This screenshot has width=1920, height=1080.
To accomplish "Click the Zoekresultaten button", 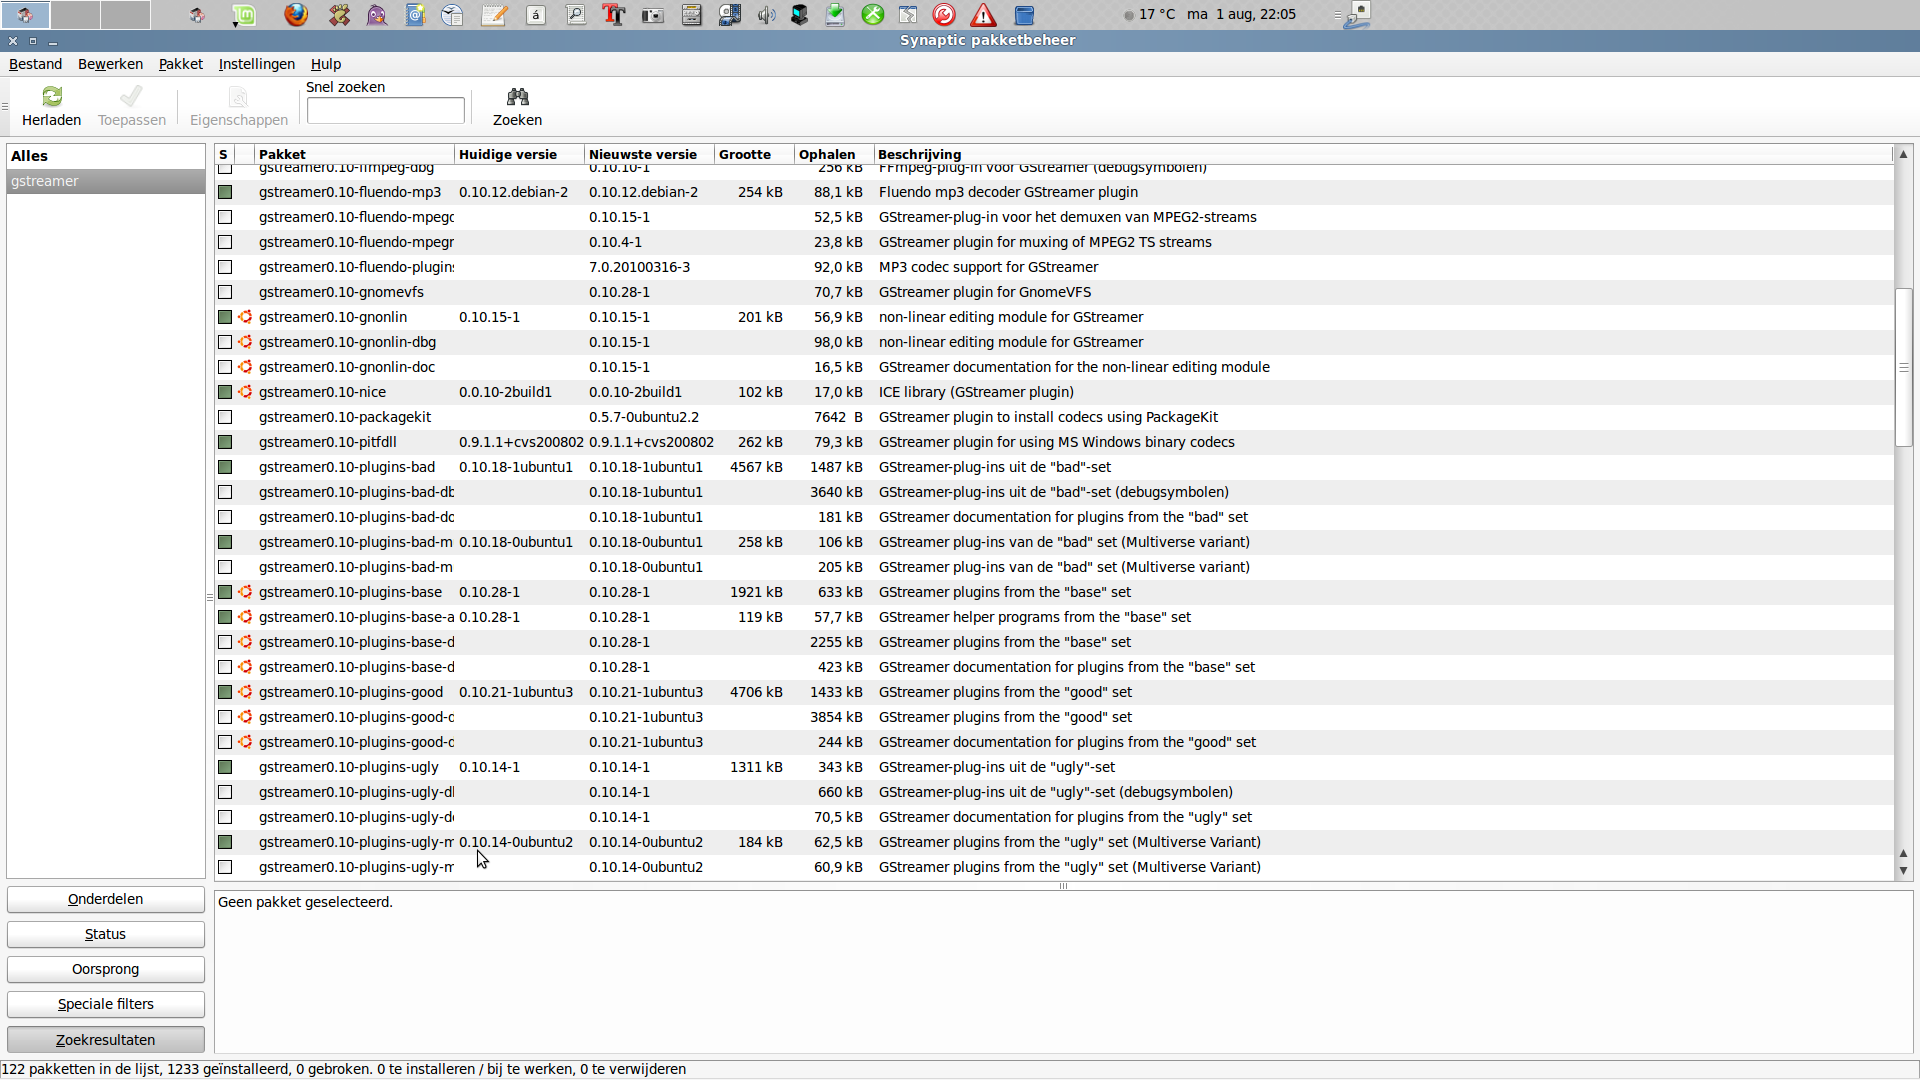I will 106,1040.
